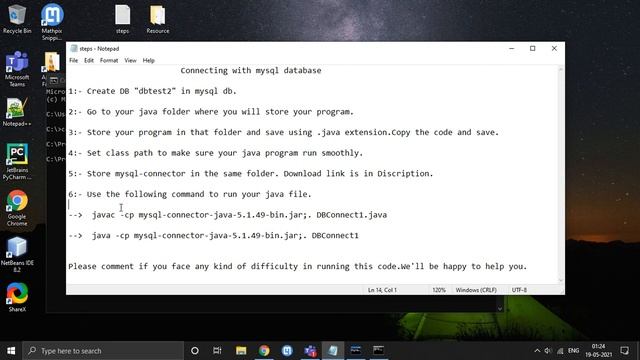
Task: Click the step 4 'Set class path' line
Action: pyautogui.click(x=216, y=153)
